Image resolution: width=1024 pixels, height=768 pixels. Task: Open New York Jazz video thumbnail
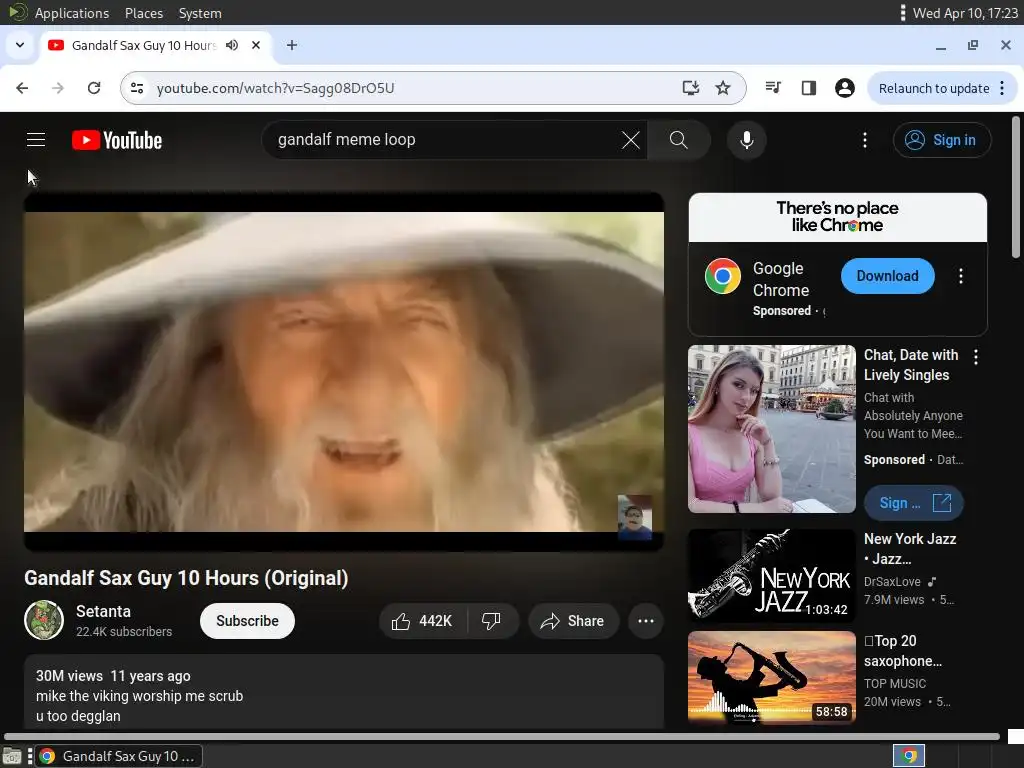[771, 575]
